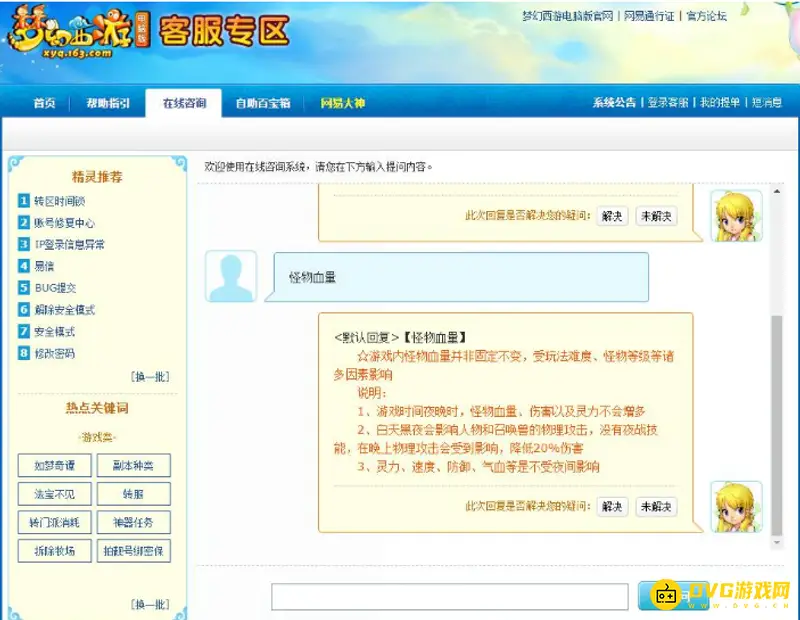Image resolution: width=800 pixels, height=620 pixels.
Task: Click the 如梦奇谭 keyword button
Action: pyautogui.click(x=55, y=465)
